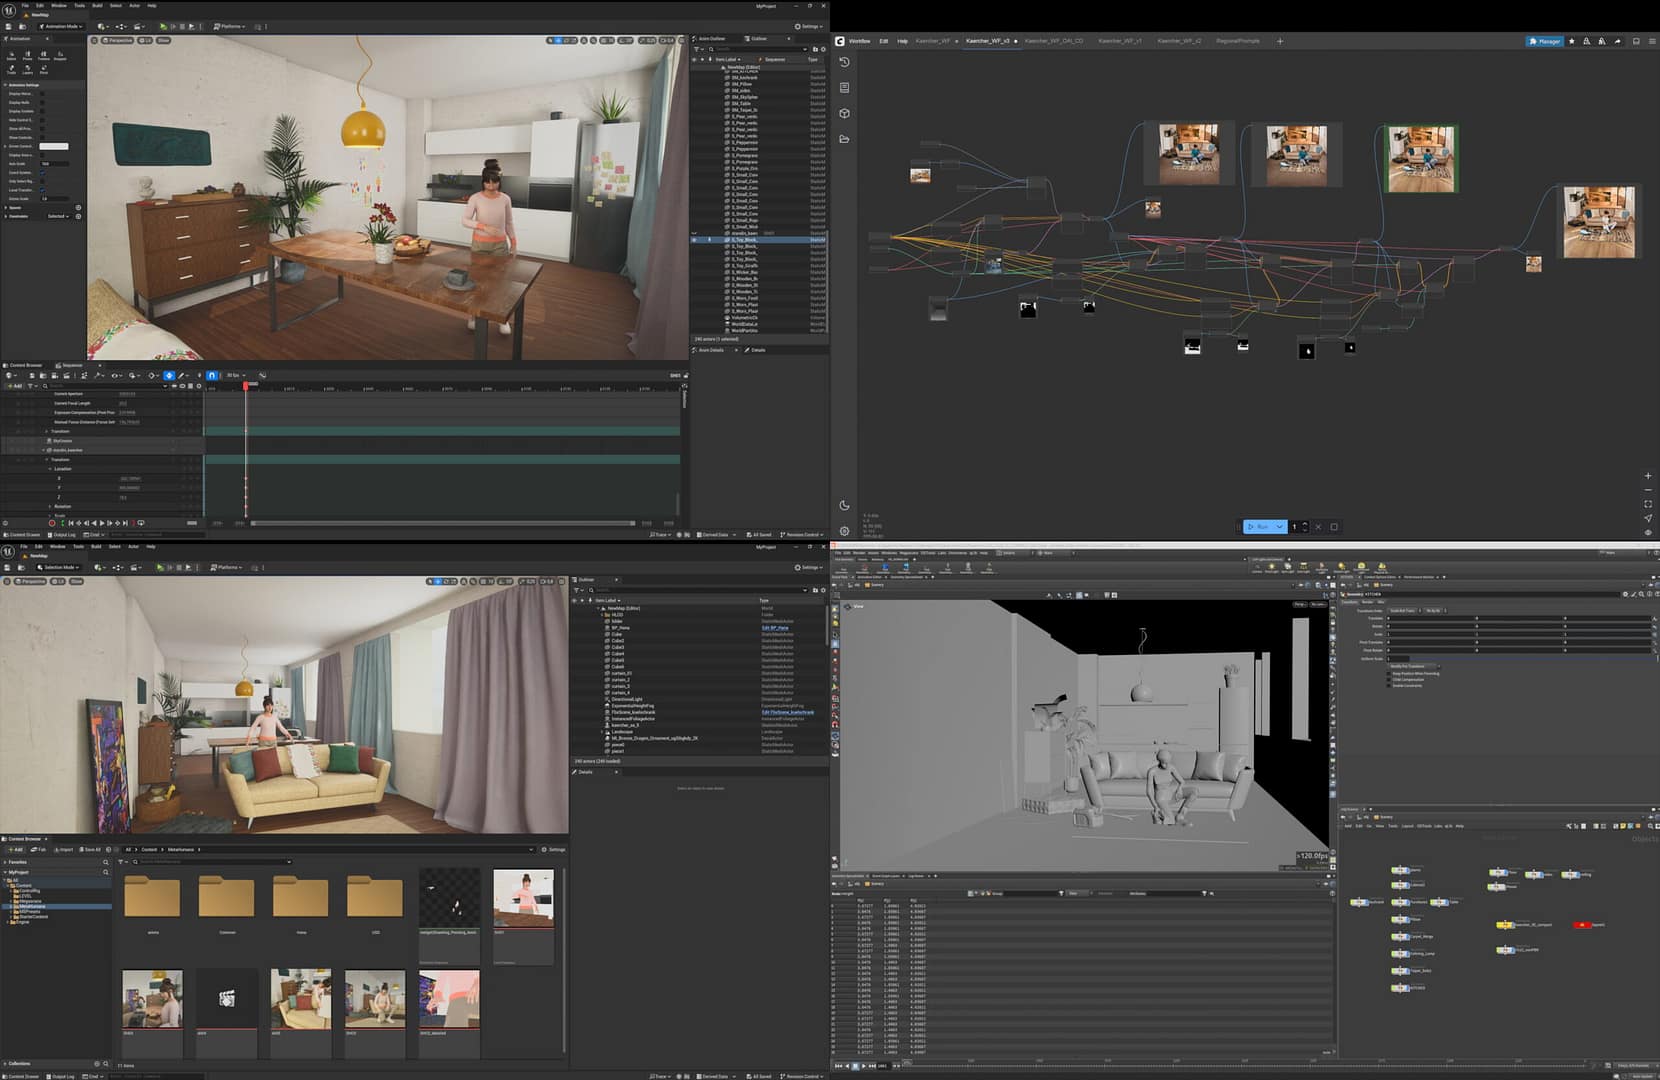This screenshot has width=1660, height=1080.
Task: Toggle dark theme moon icon in ComfyUI
Action: pos(845,506)
